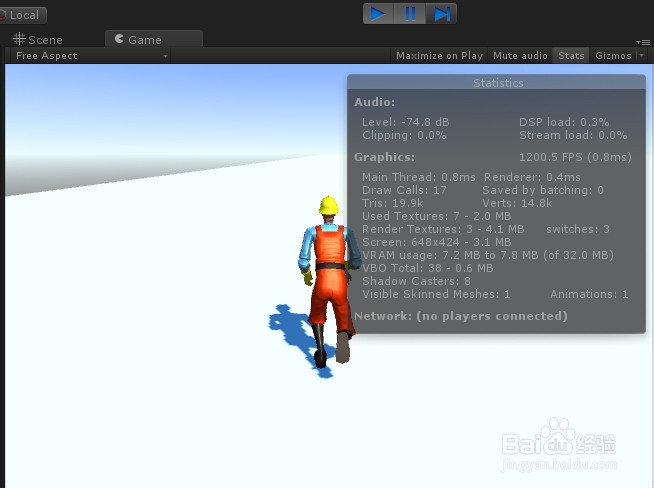
Task: Click the switches: 3 text
Action: pyautogui.click(x=578, y=229)
